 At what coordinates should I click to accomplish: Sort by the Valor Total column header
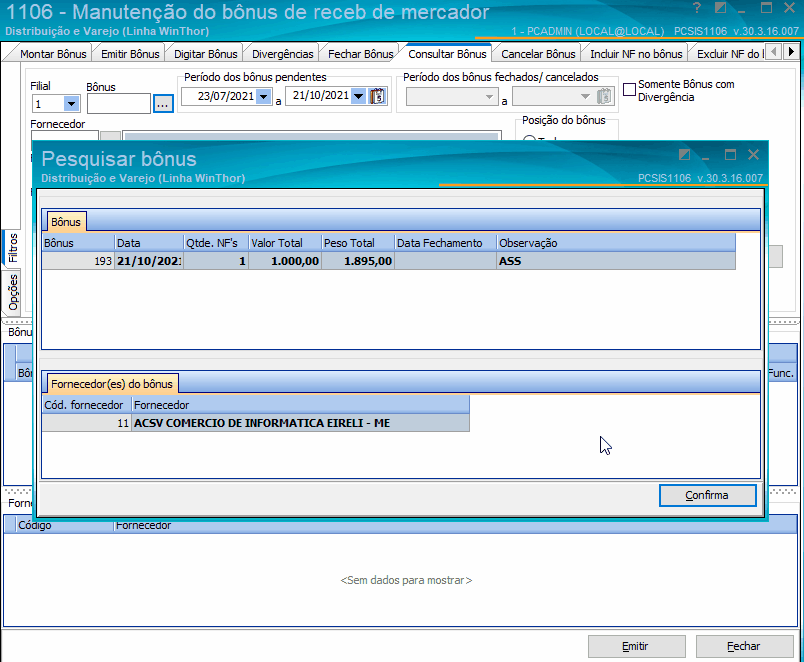pos(285,243)
